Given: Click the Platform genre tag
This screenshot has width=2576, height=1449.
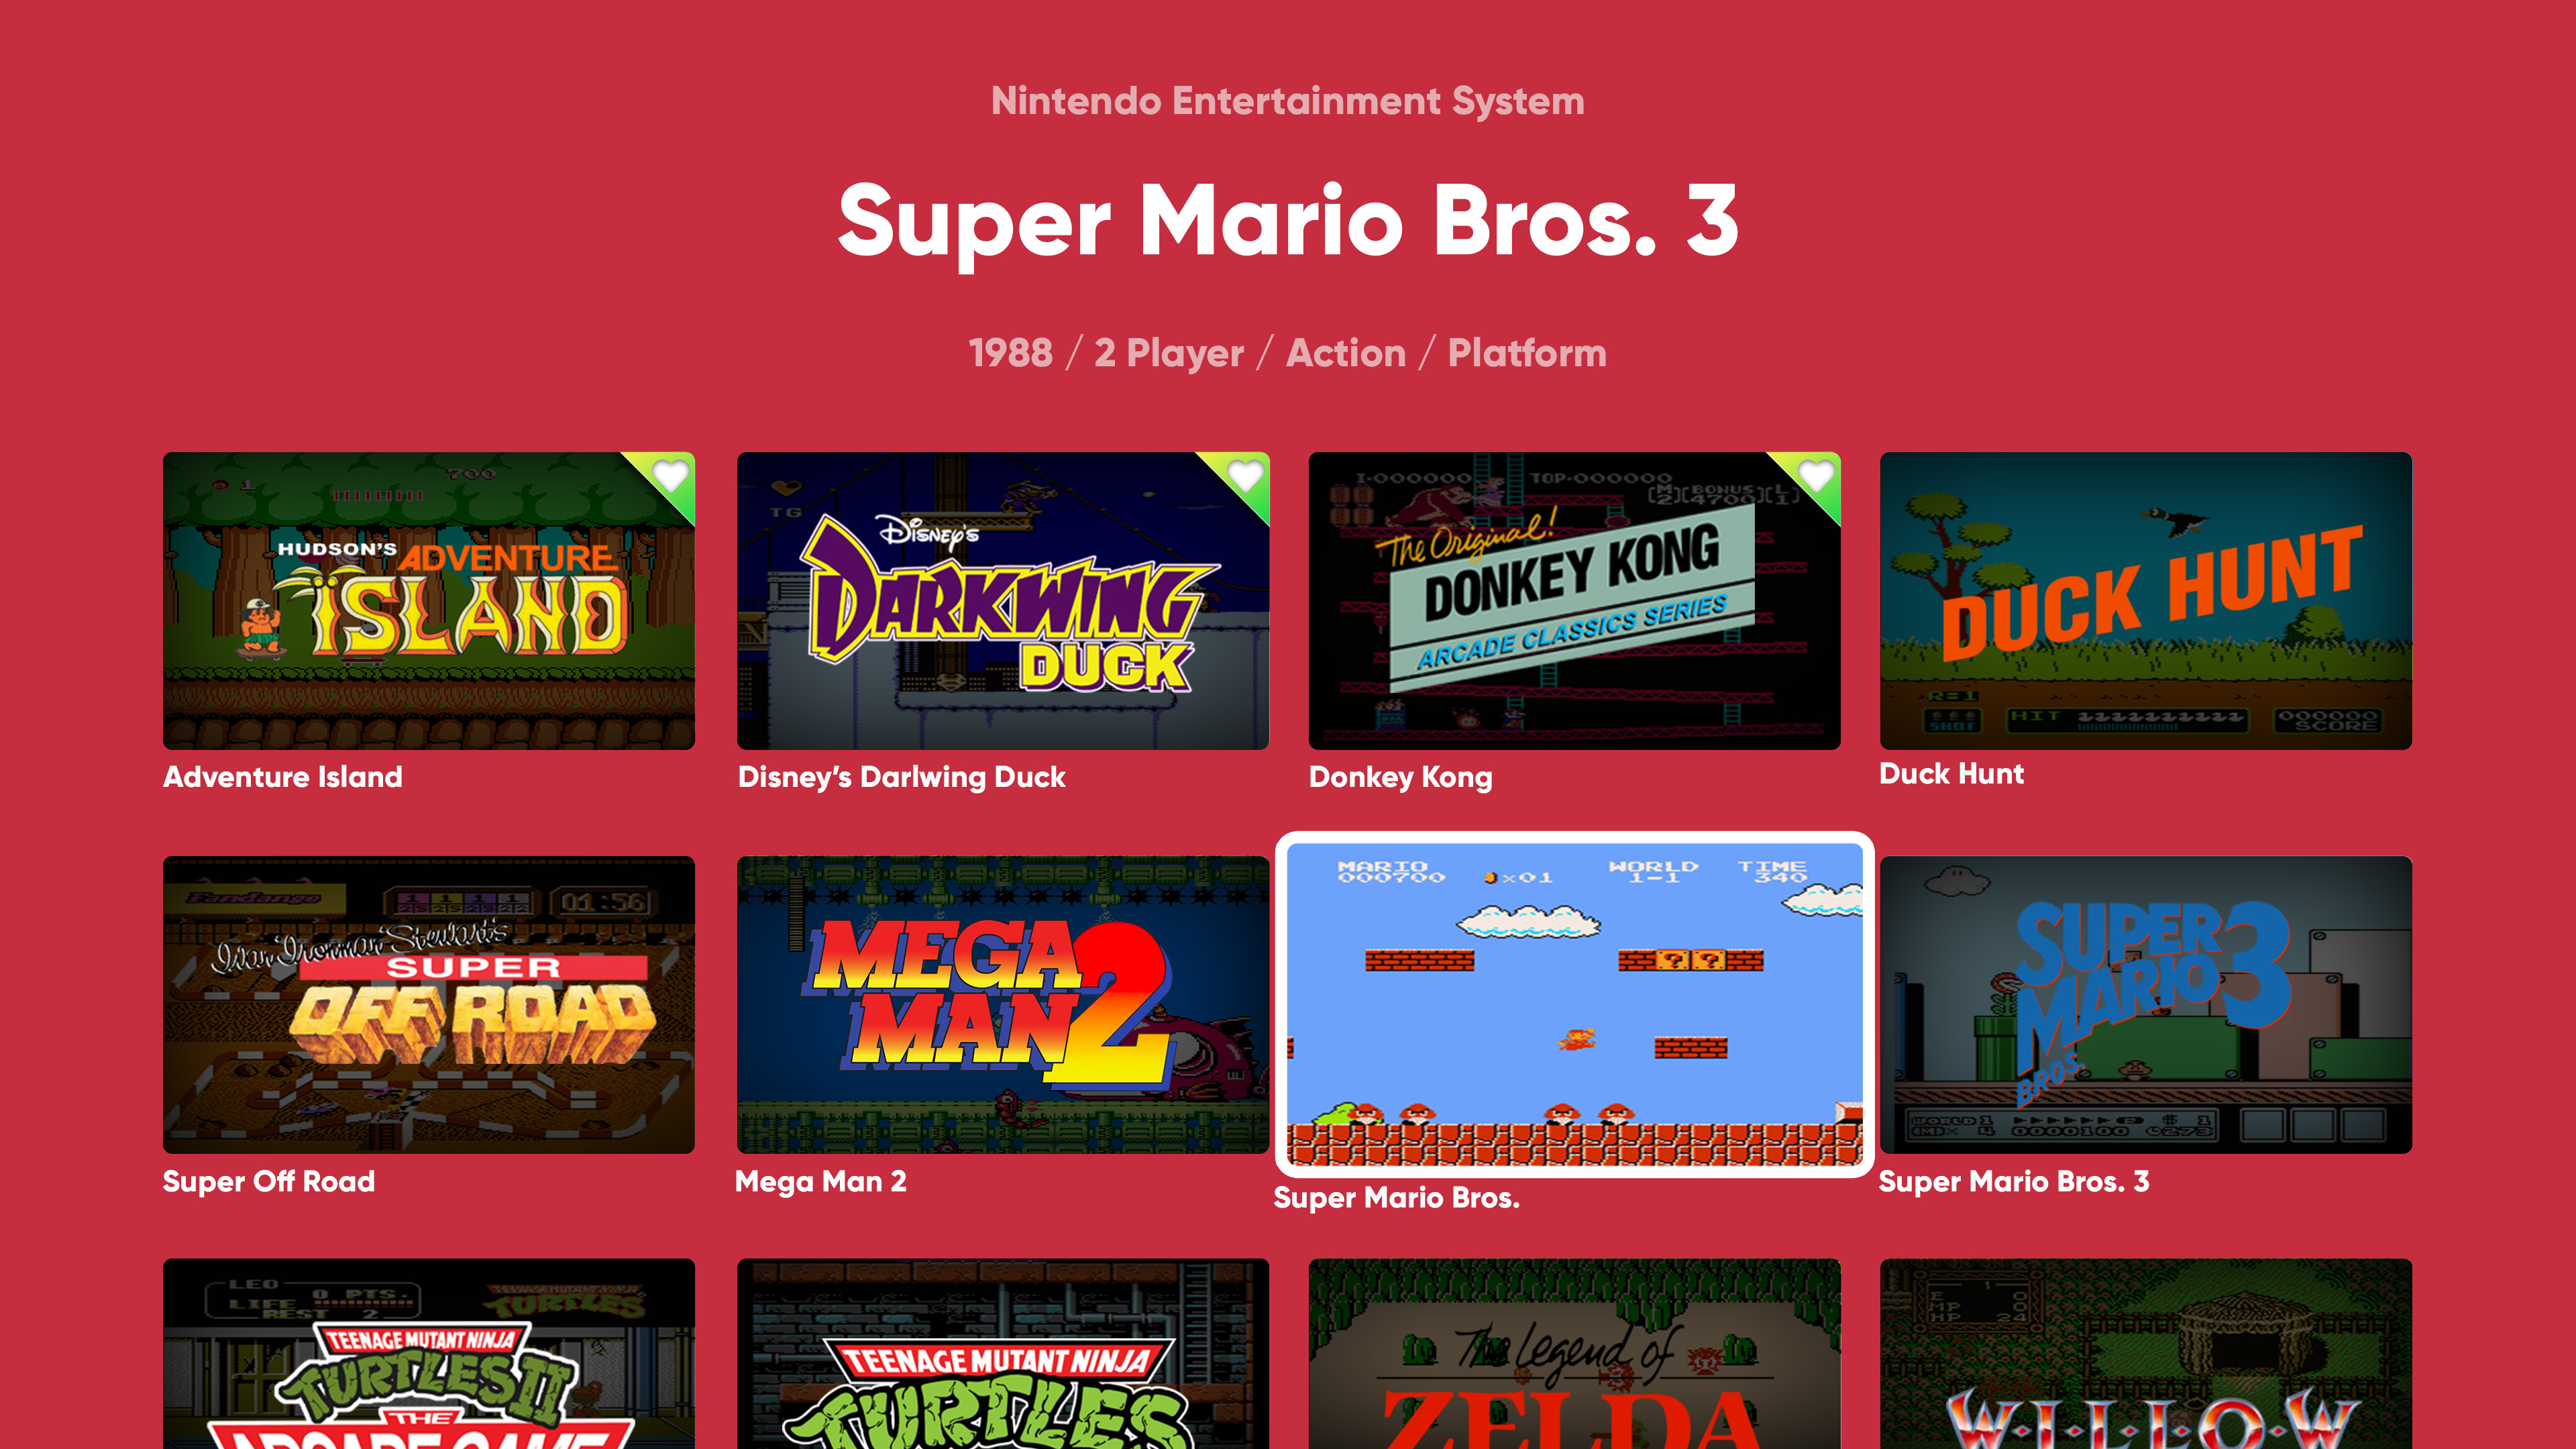Looking at the screenshot, I should click(1527, 353).
